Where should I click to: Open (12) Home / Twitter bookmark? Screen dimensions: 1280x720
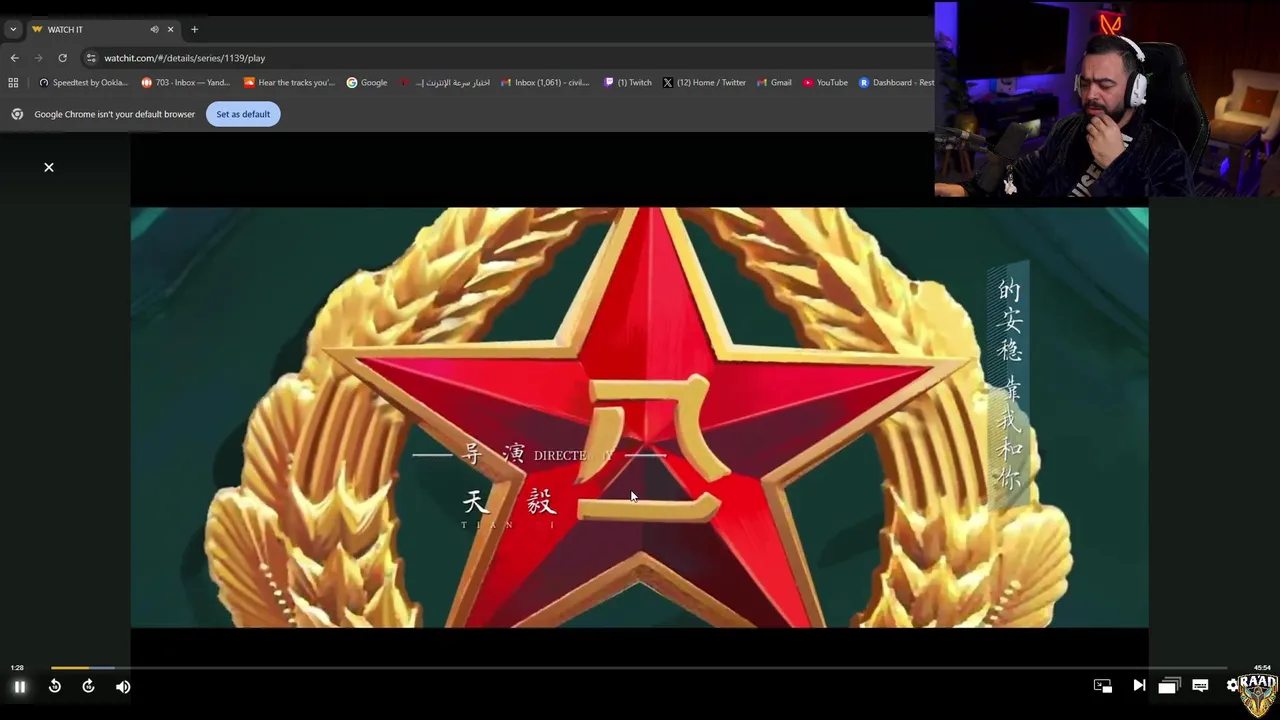click(x=704, y=83)
